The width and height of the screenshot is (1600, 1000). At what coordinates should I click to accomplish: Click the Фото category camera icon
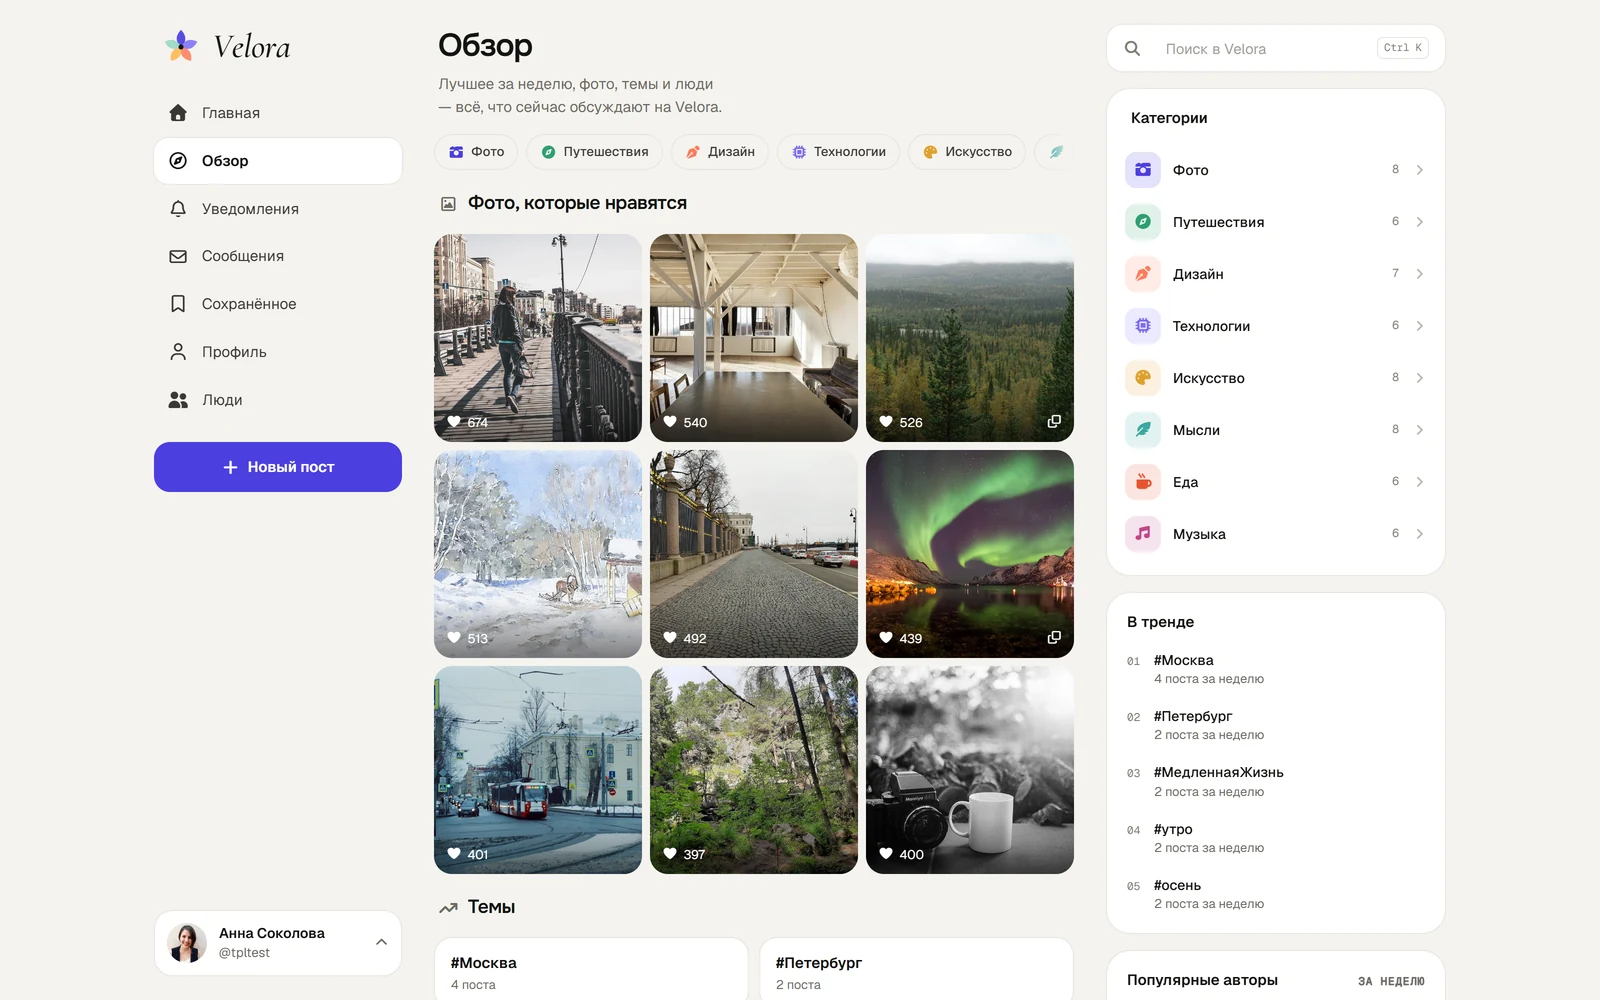coord(1143,170)
